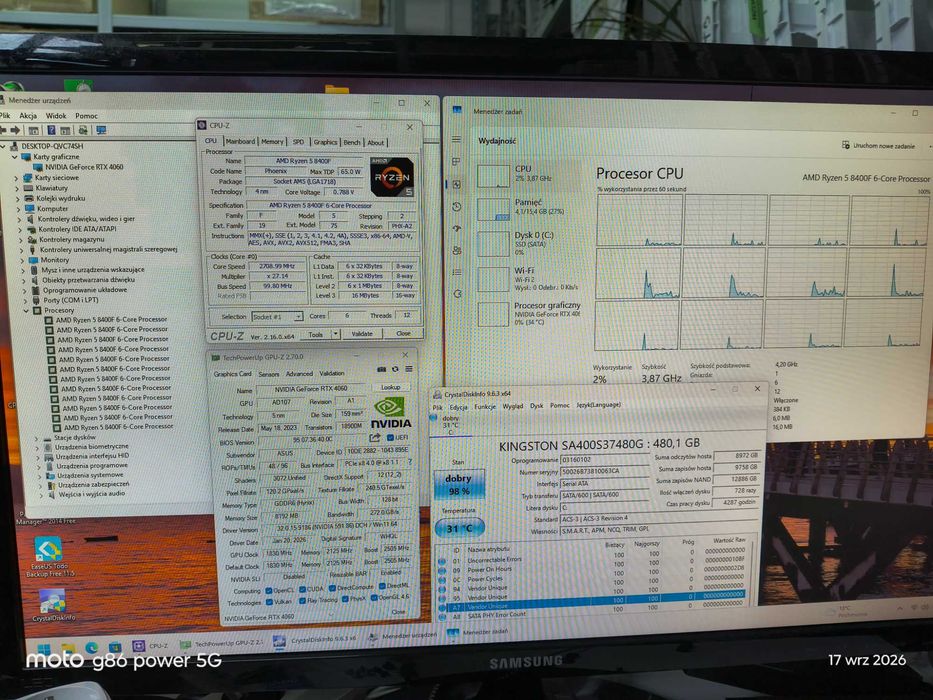Click the Validate button in CPU-Z

362,334
